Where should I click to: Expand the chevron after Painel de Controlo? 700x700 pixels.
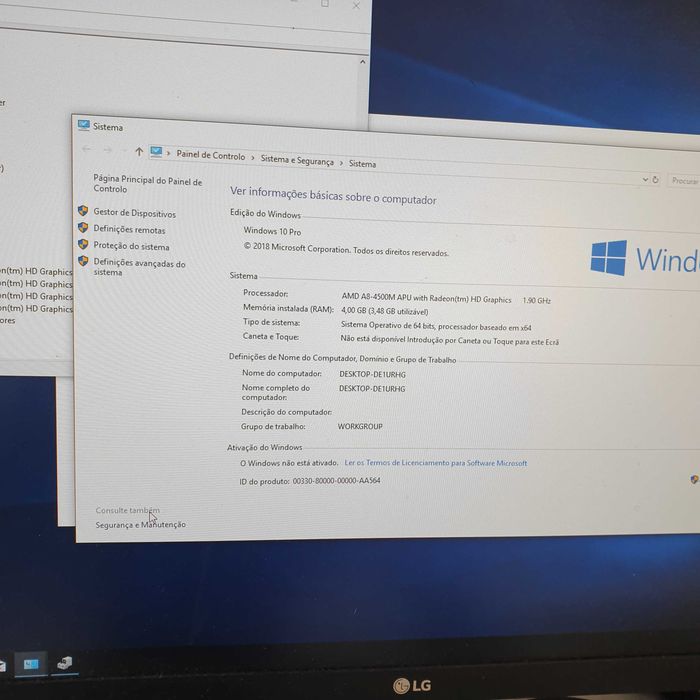pos(253,158)
